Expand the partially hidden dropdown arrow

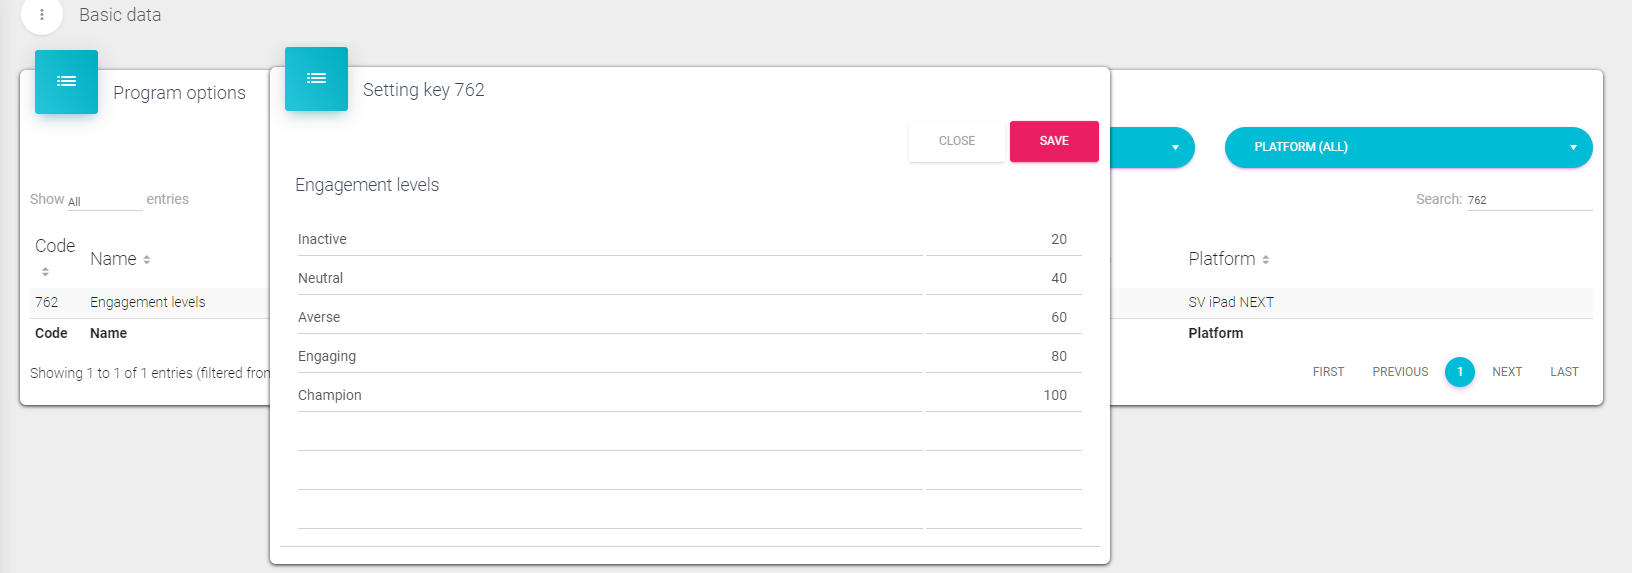[1174, 148]
